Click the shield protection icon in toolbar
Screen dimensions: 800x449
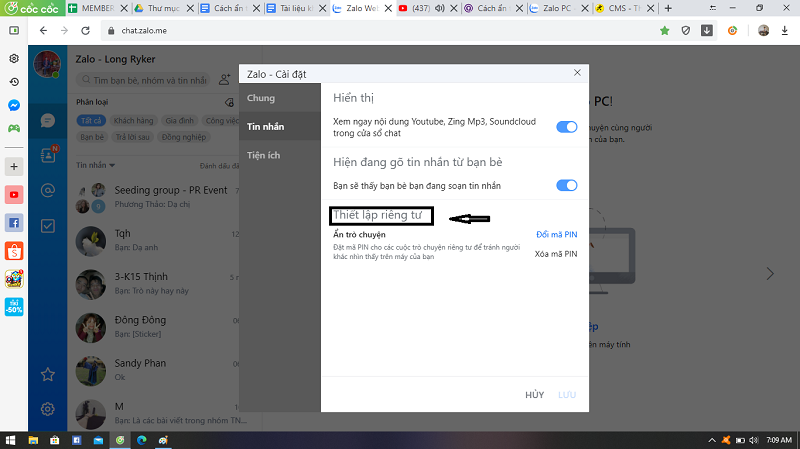click(686, 31)
